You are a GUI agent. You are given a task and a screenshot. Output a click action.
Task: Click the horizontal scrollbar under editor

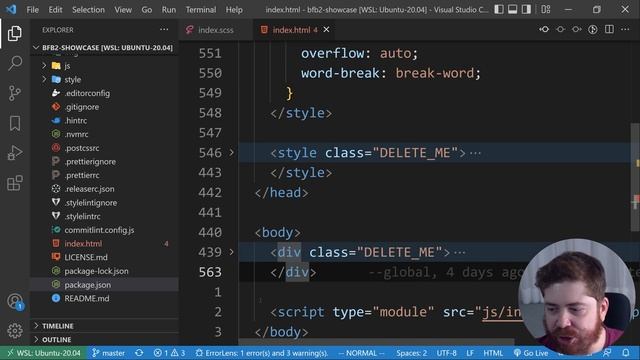pyautogui.click(x=376, y=342)
